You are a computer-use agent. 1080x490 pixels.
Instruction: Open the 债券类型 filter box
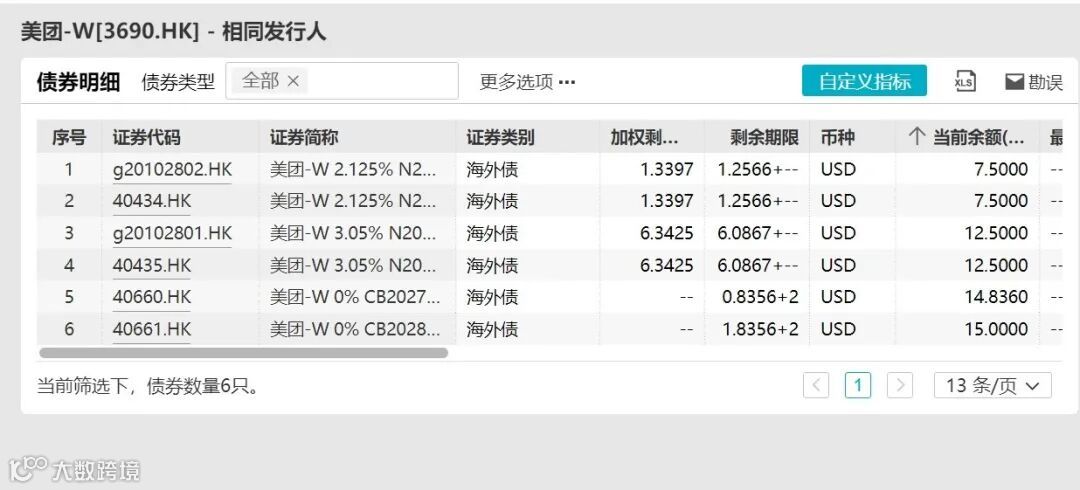(342, 81)
